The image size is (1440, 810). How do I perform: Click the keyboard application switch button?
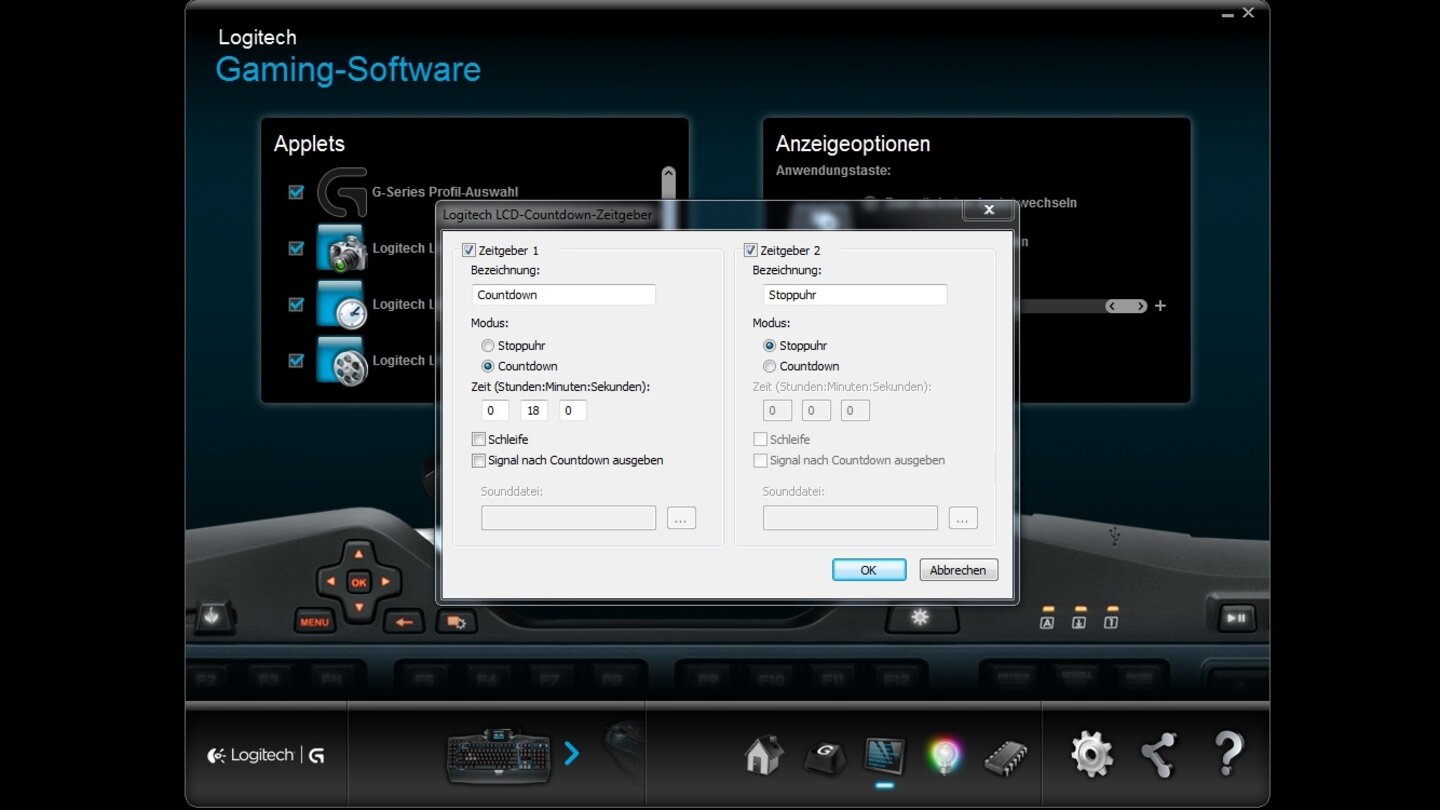point(456,622)
